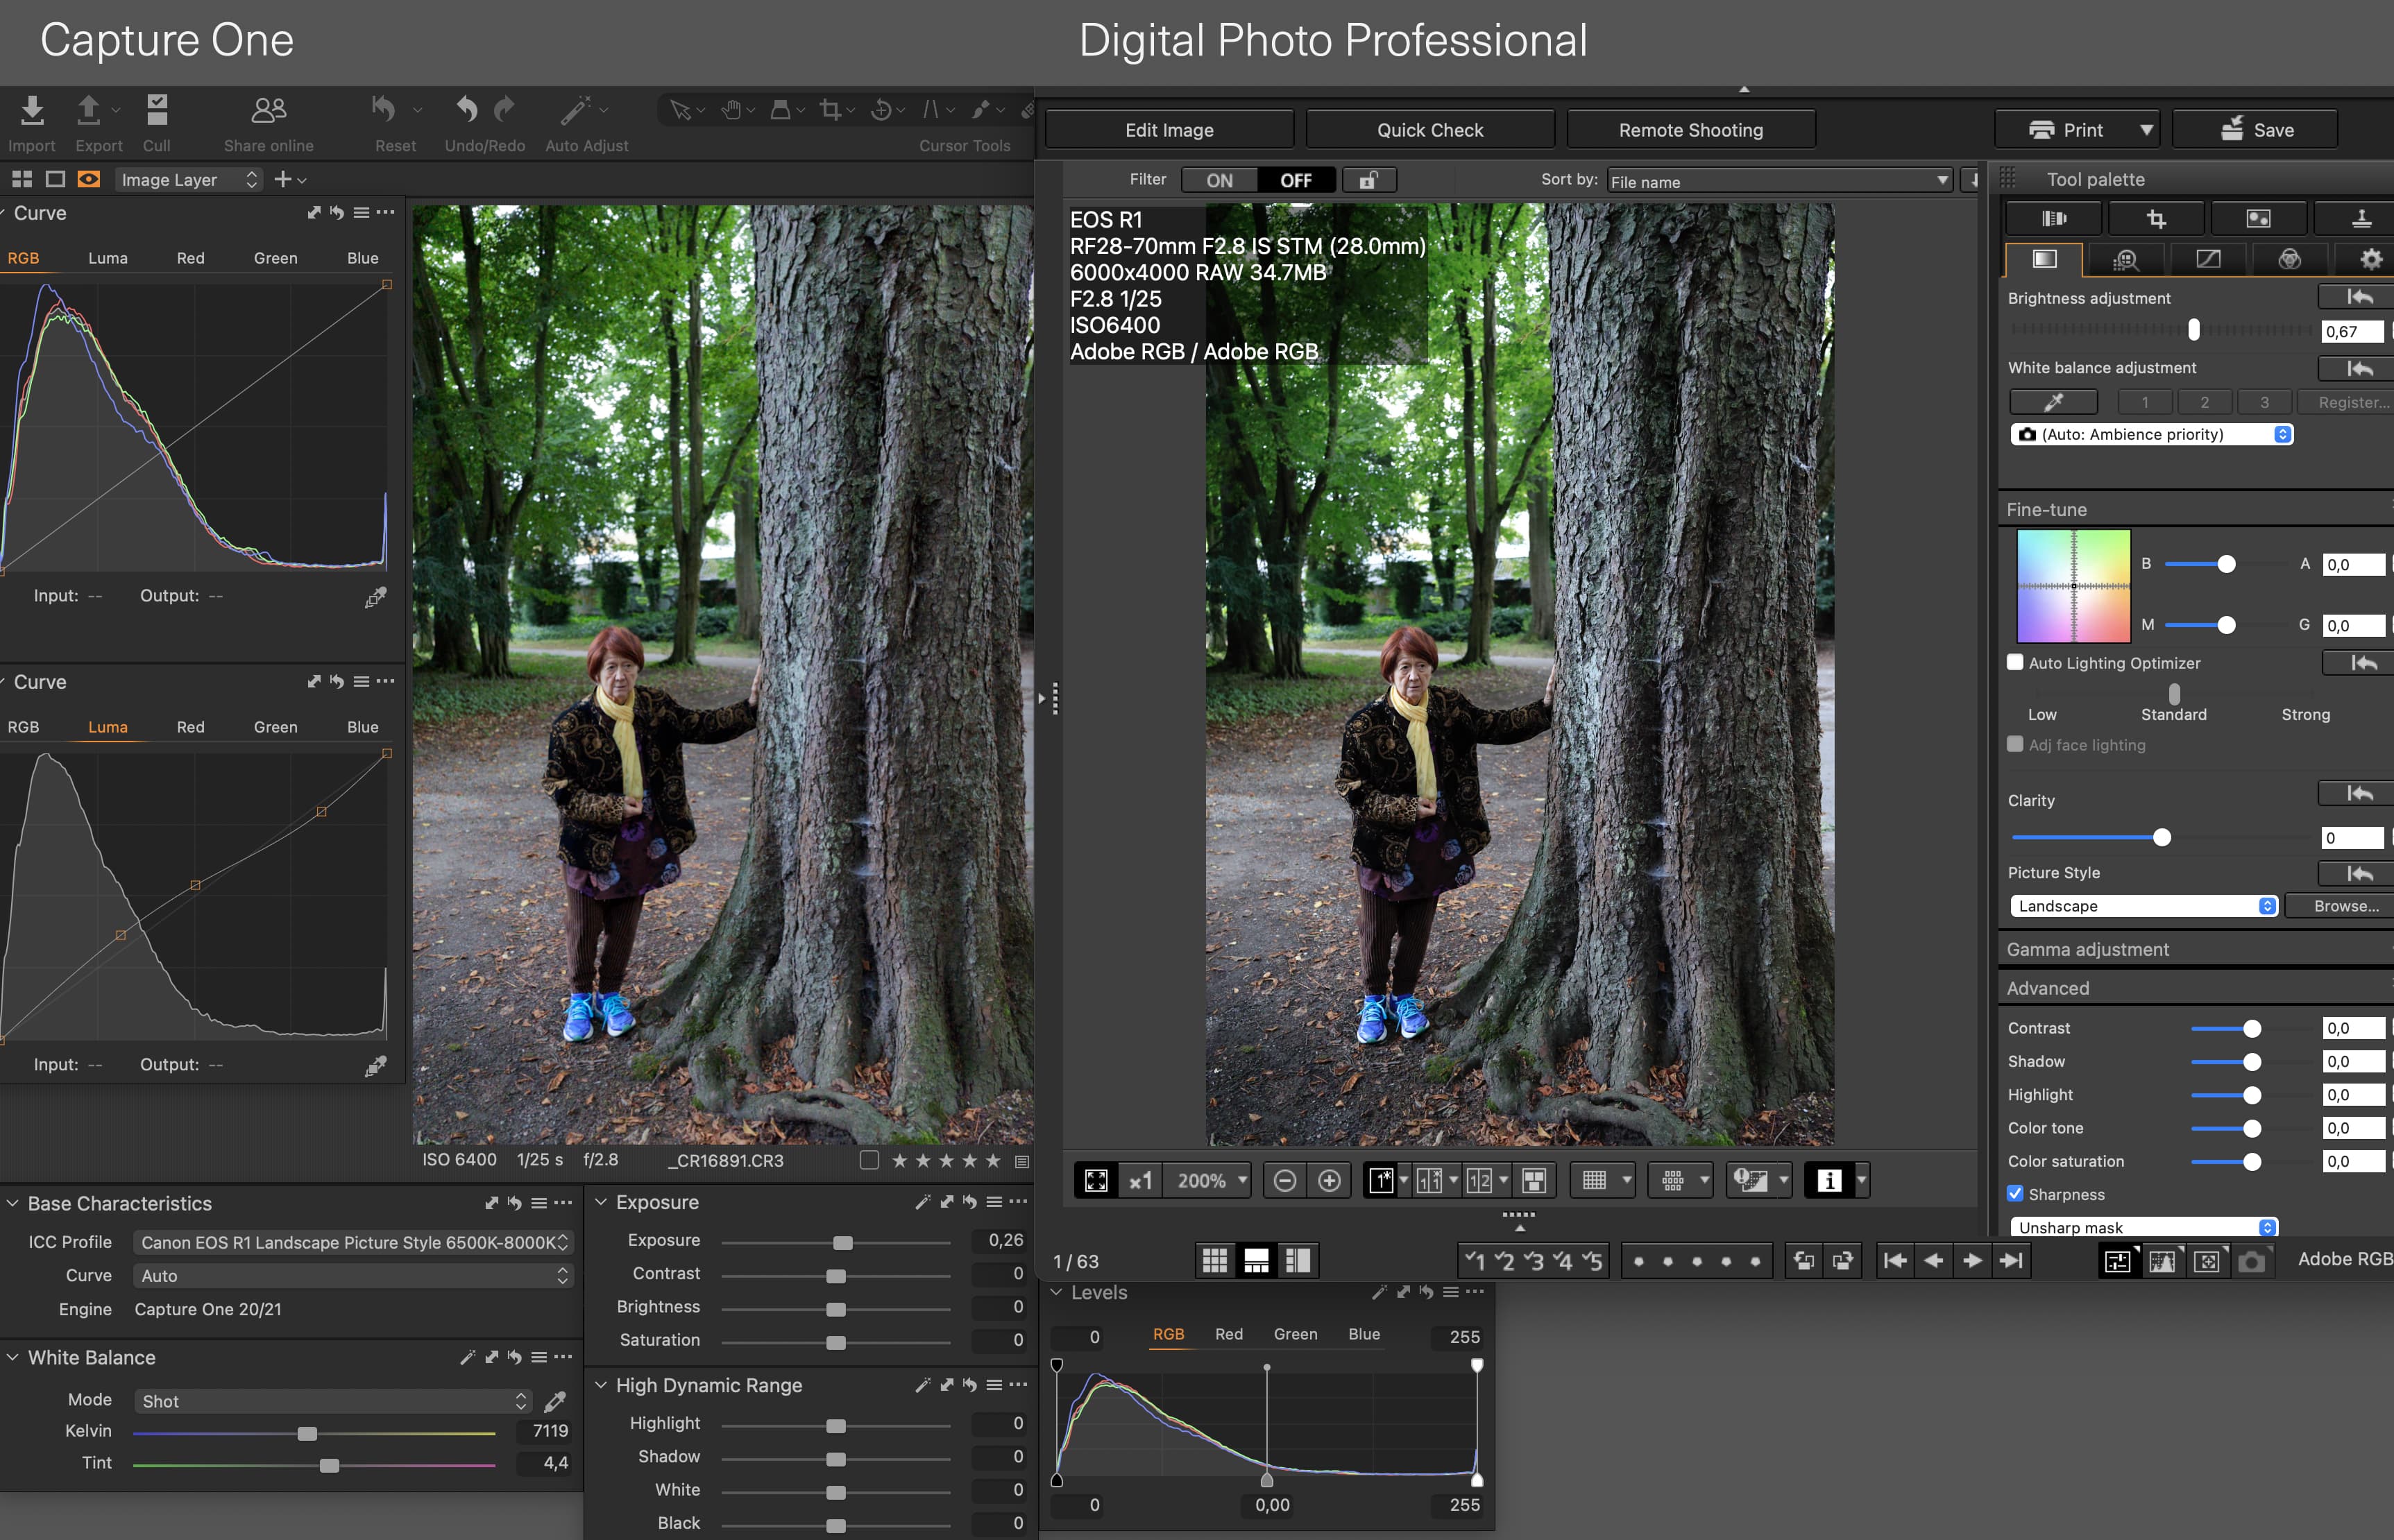Viewport: 2394px width, 1540px height.
Task: Toggle the DPP shooting info display icon
Action: (x=1828, y=1180)
